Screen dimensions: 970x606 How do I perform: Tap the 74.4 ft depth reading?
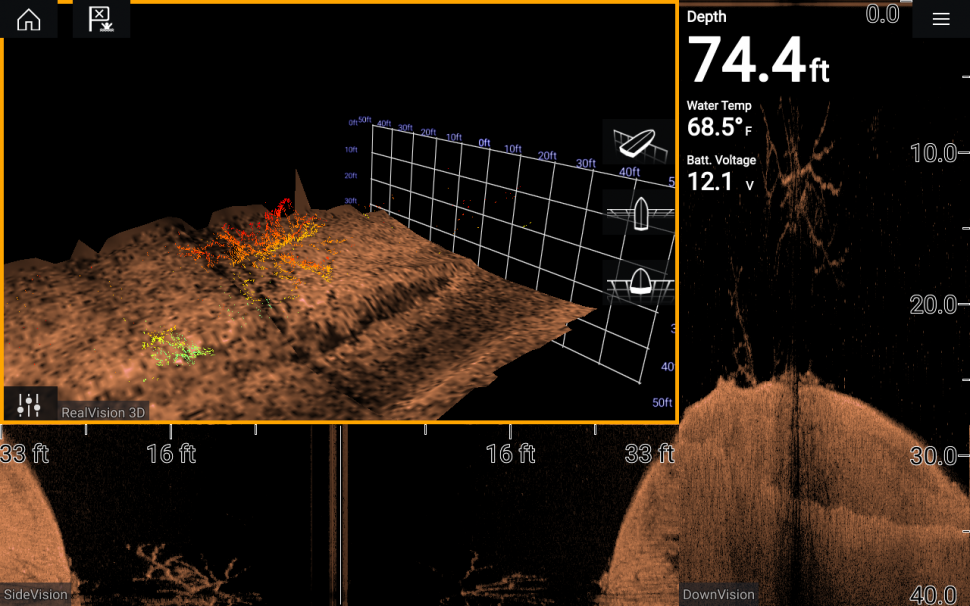point(758,60)
